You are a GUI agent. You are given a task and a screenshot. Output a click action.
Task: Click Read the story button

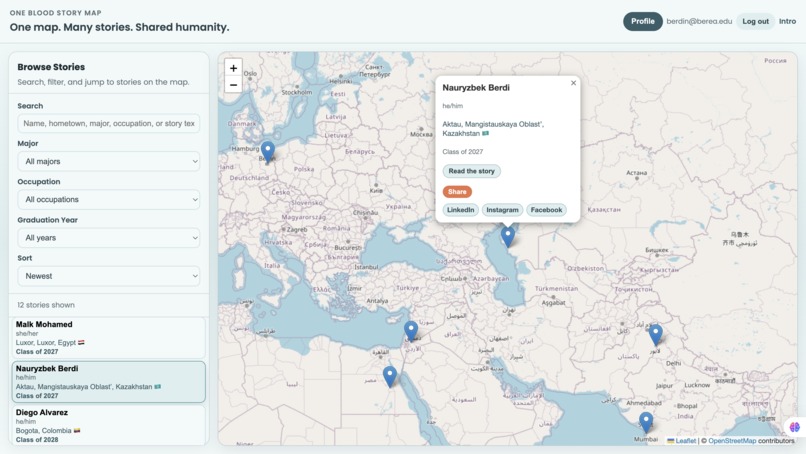click(x=471, y=171)
